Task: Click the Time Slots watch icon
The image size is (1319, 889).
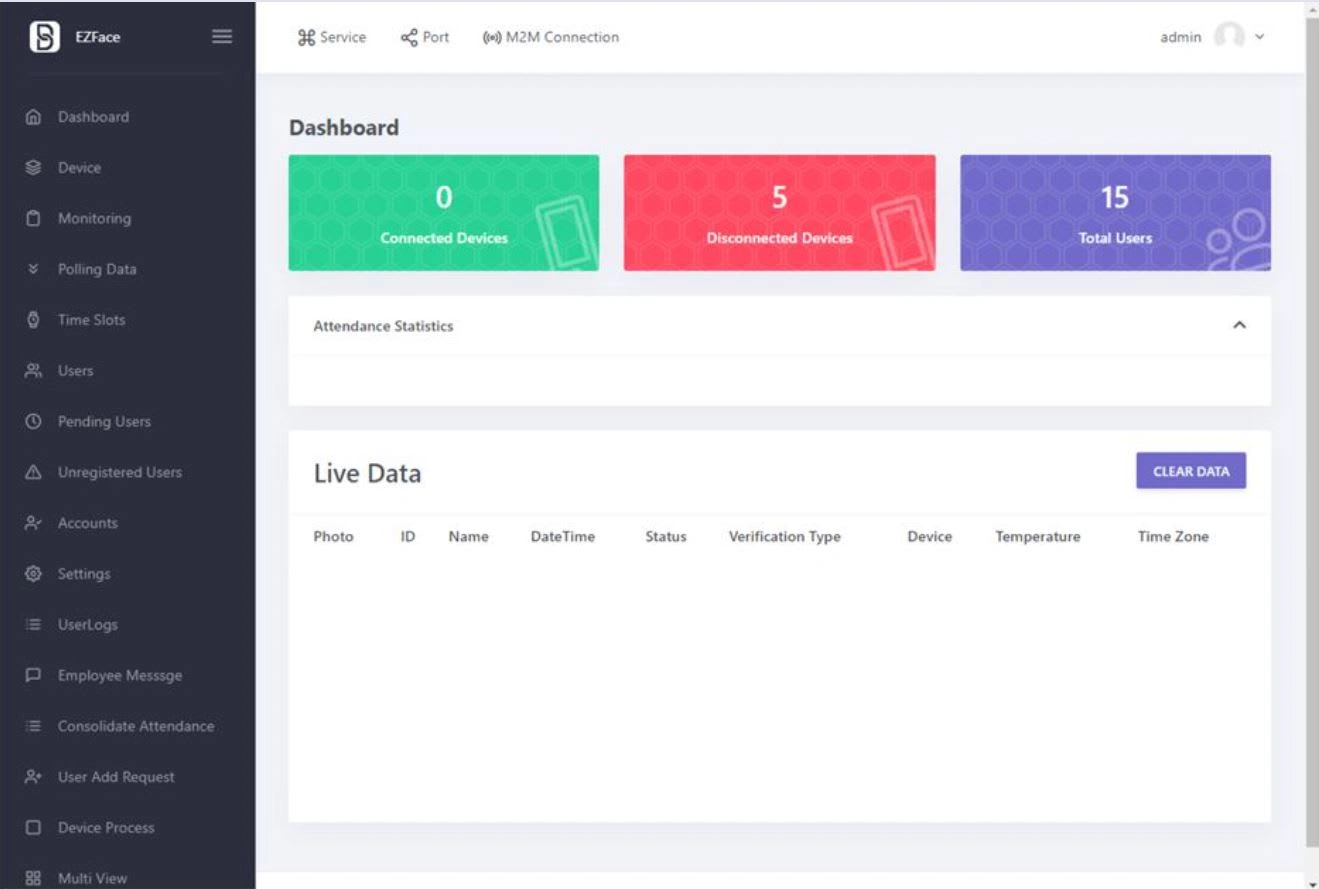Action: coord(33,320)
